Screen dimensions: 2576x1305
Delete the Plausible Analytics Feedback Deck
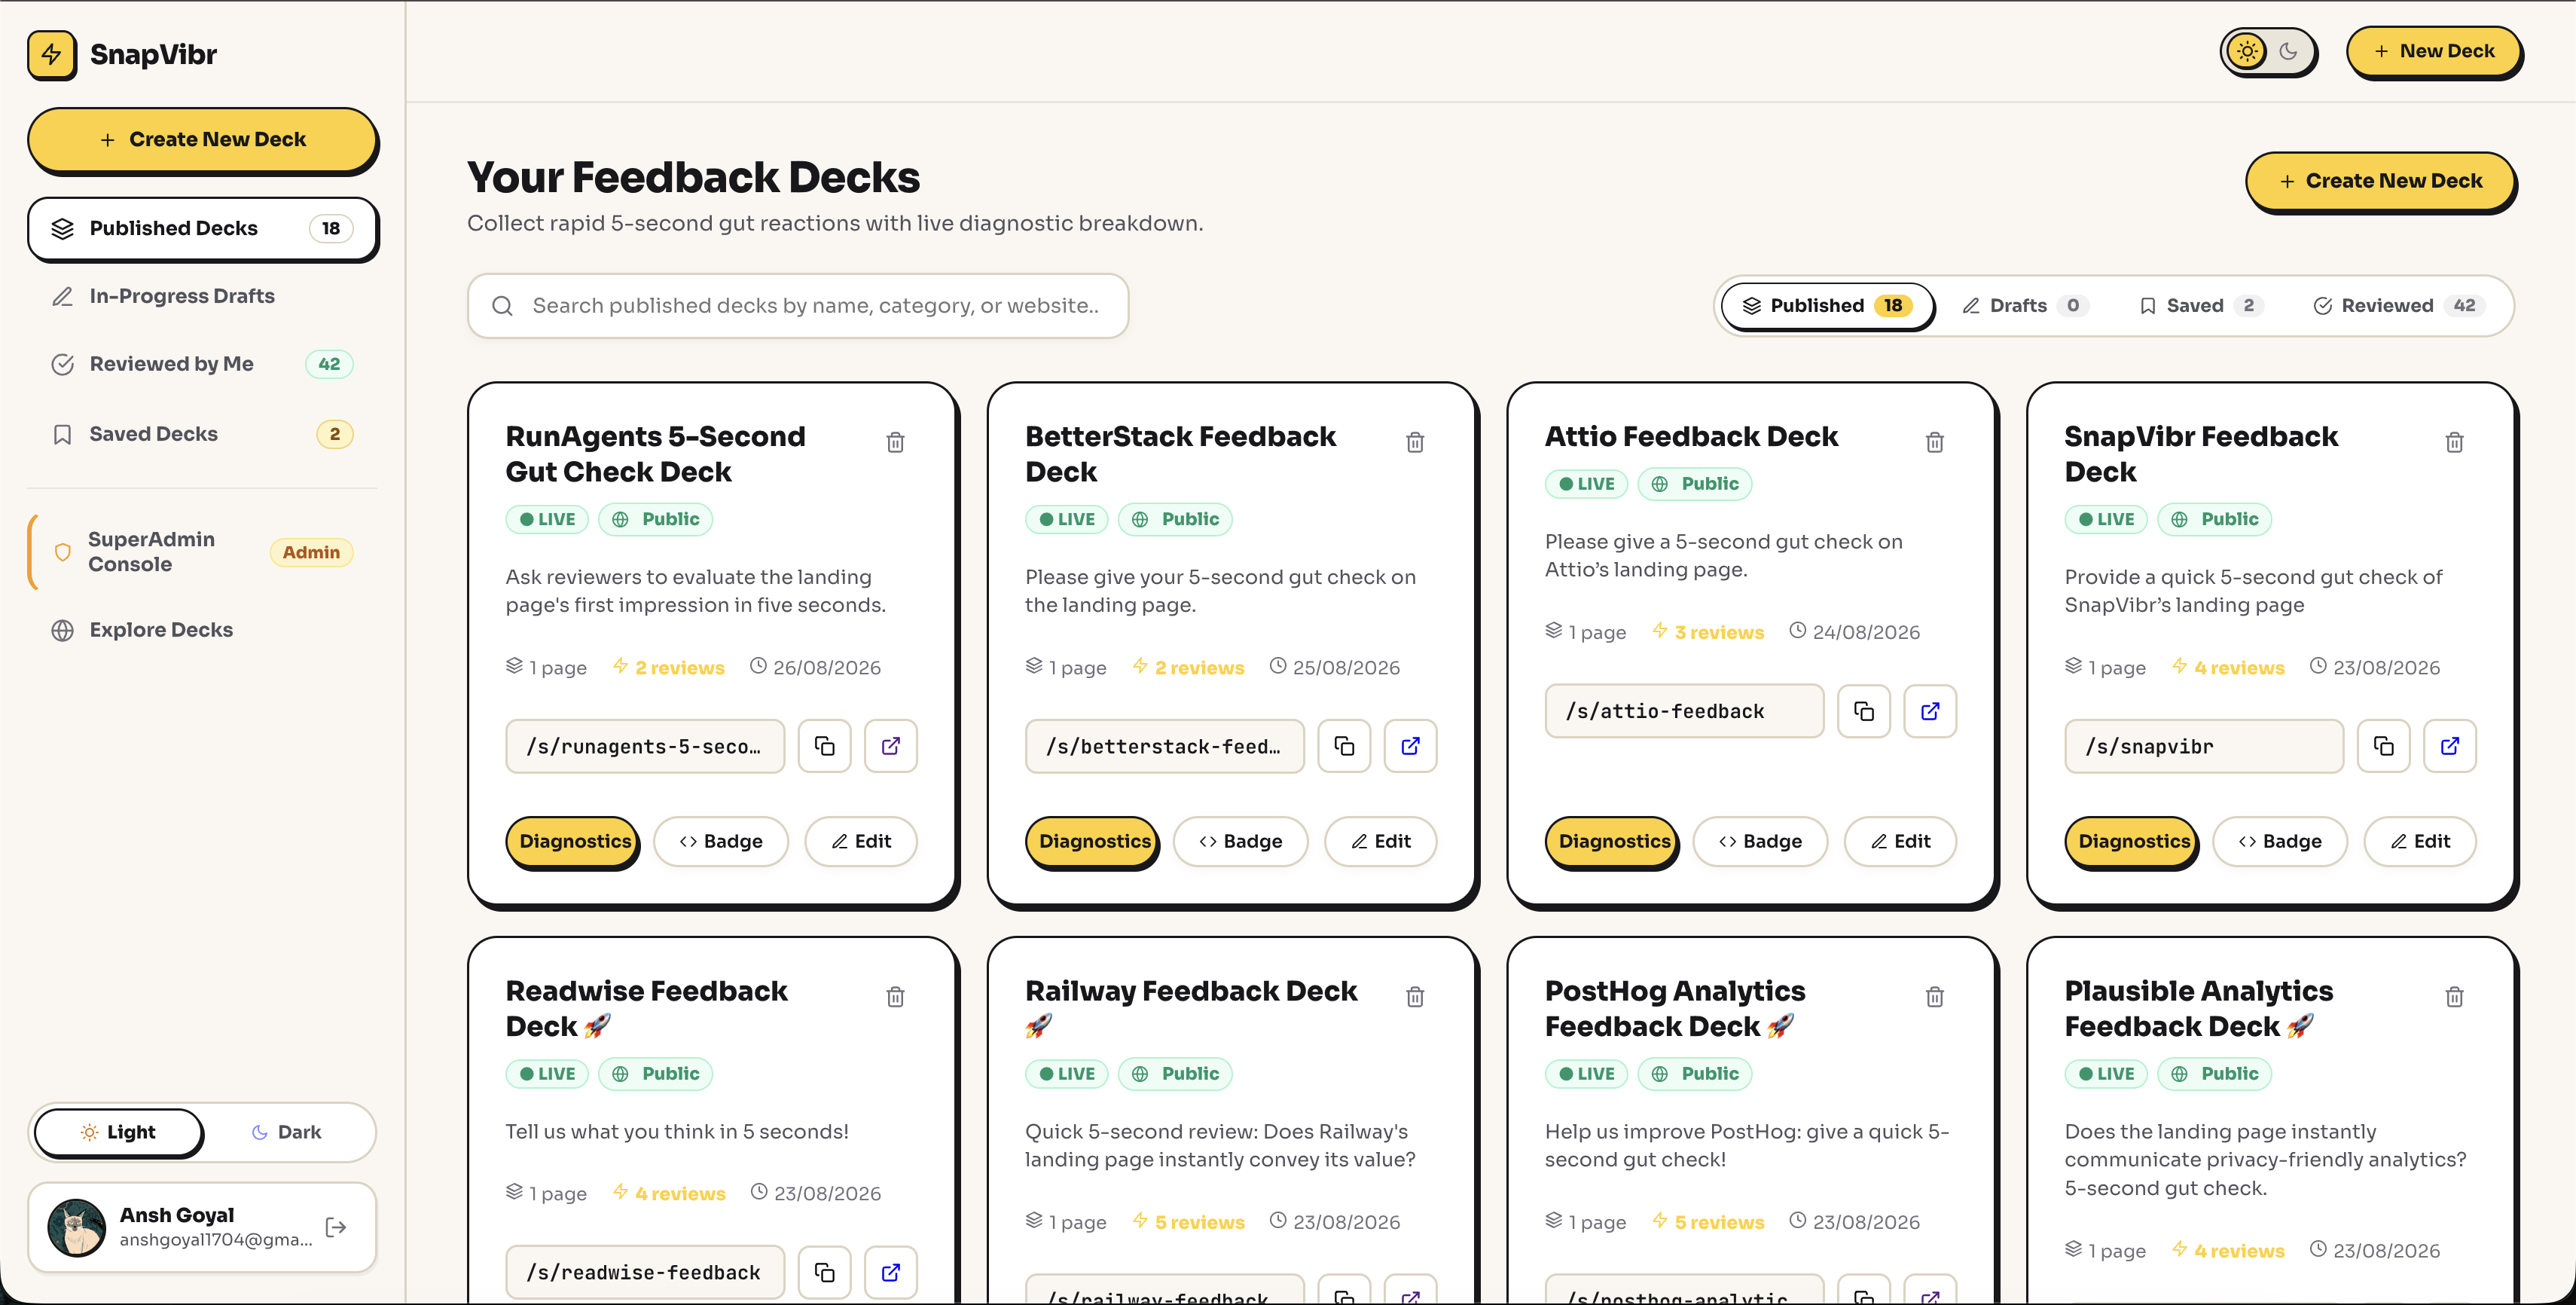[2454, 997]
